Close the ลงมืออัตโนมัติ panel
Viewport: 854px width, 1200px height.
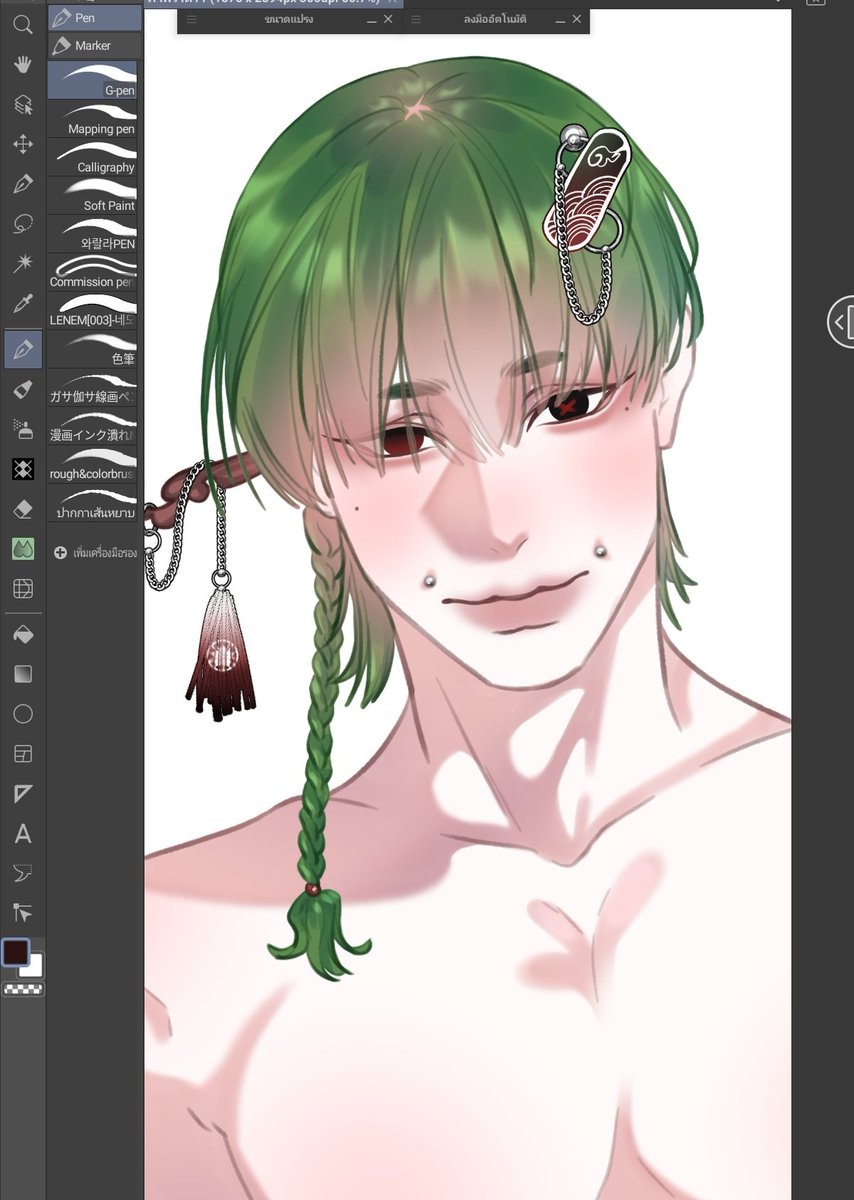(577, 19)
